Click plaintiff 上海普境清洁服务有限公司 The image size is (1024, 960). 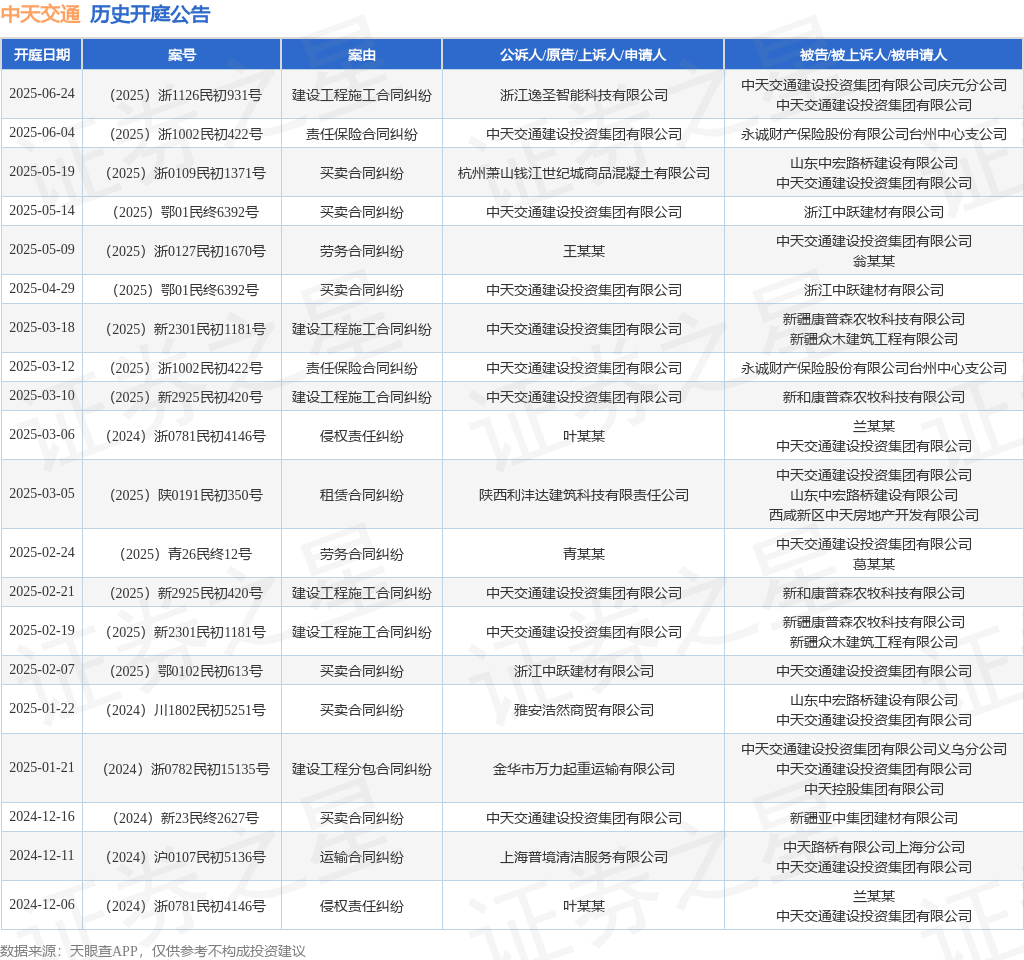584,857
